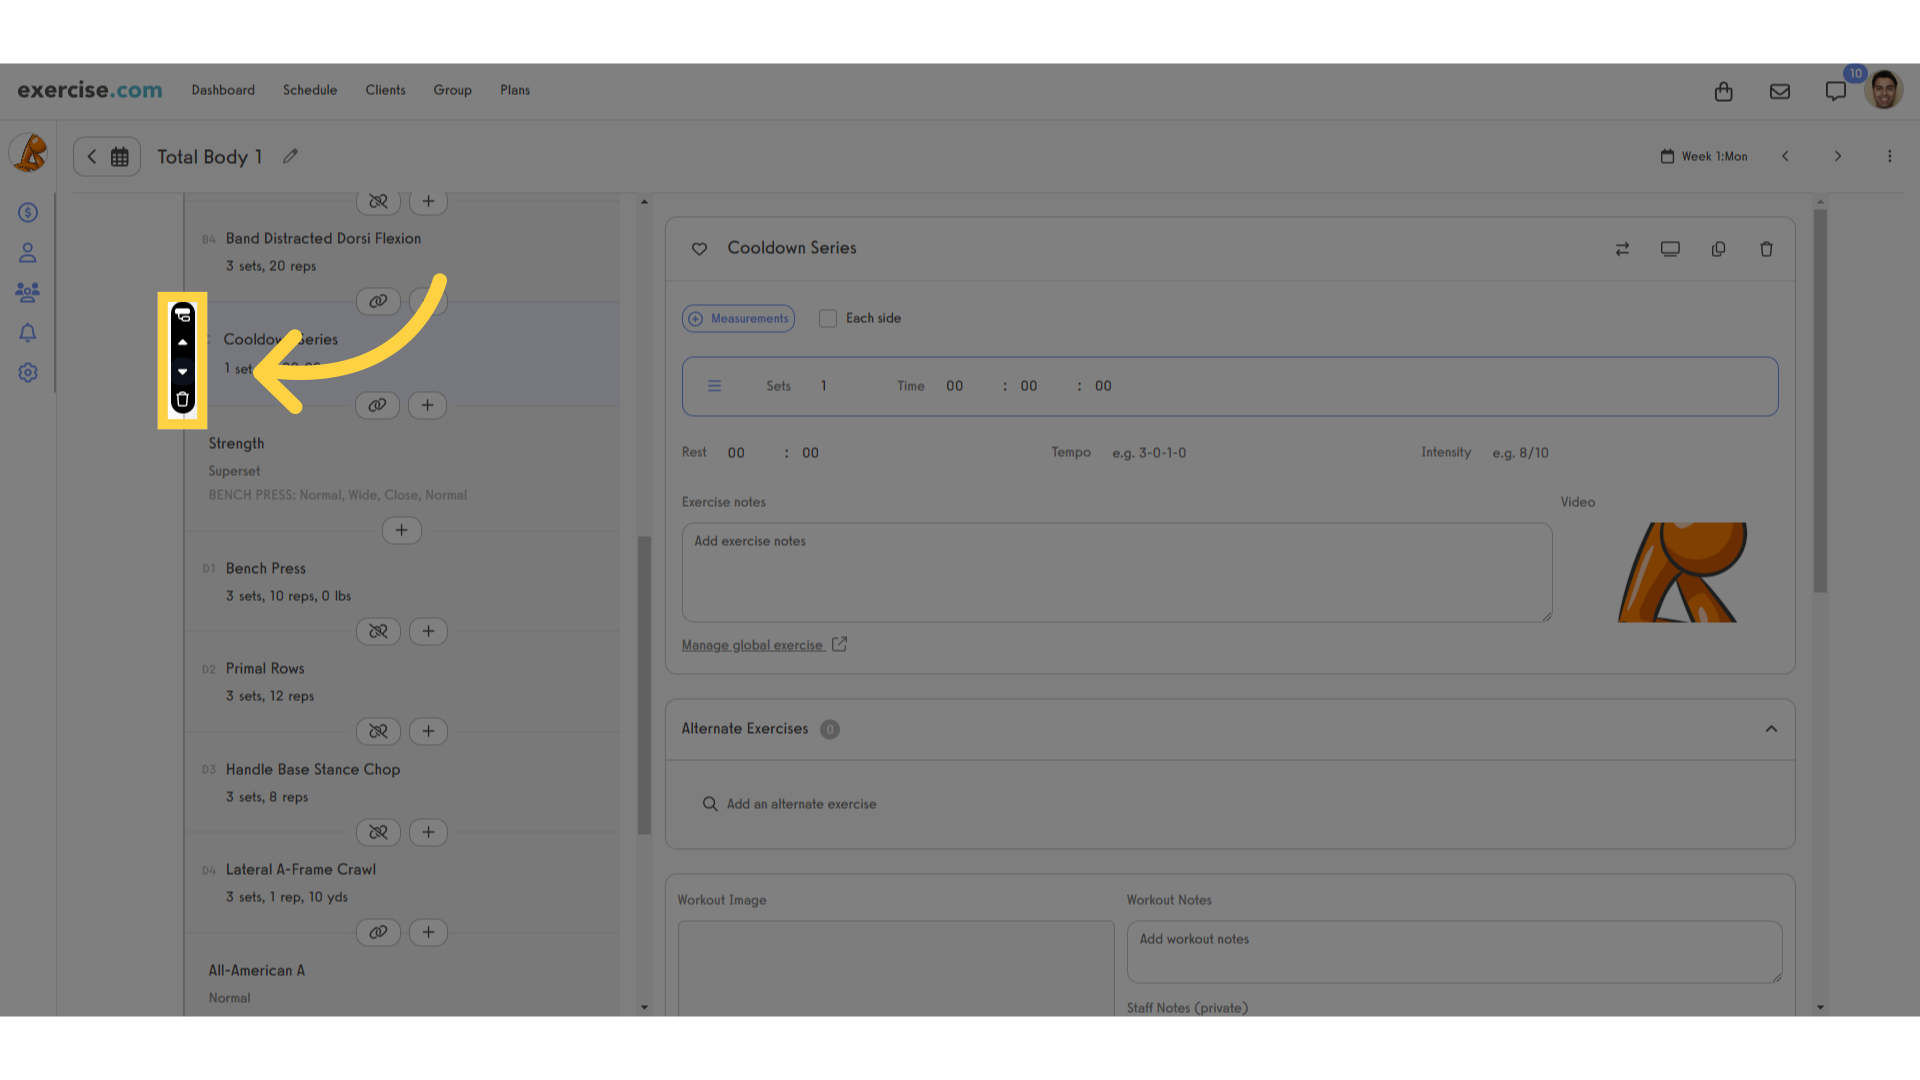Click the delete/trash icon for Cooldown Series
1920x1080 pixels.
pos(183,401)
